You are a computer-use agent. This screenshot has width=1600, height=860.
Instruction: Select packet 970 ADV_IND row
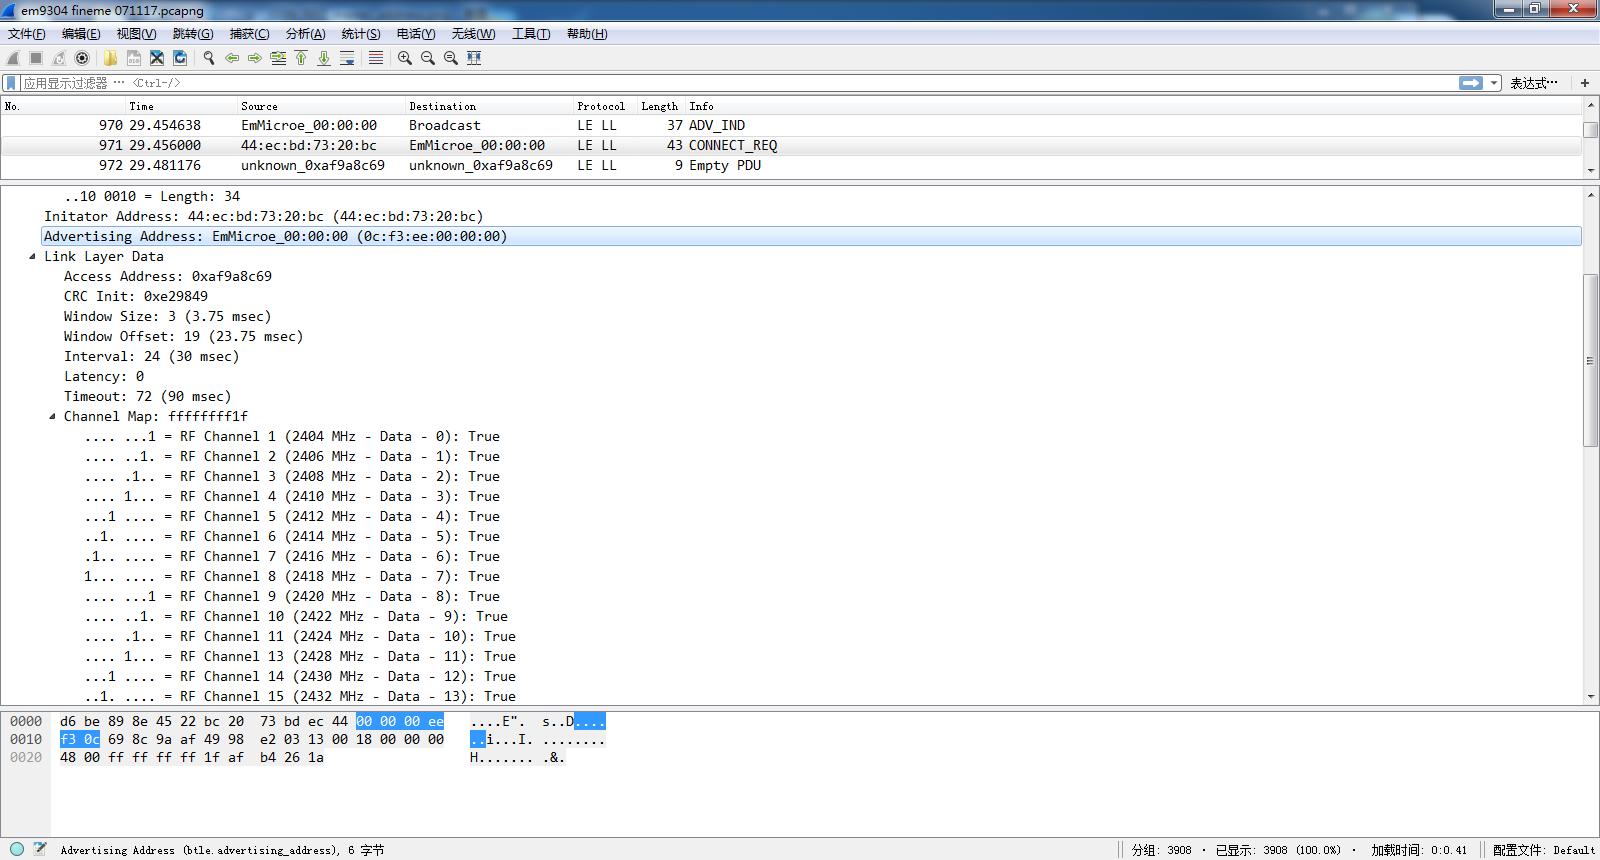tap(791, 126)
